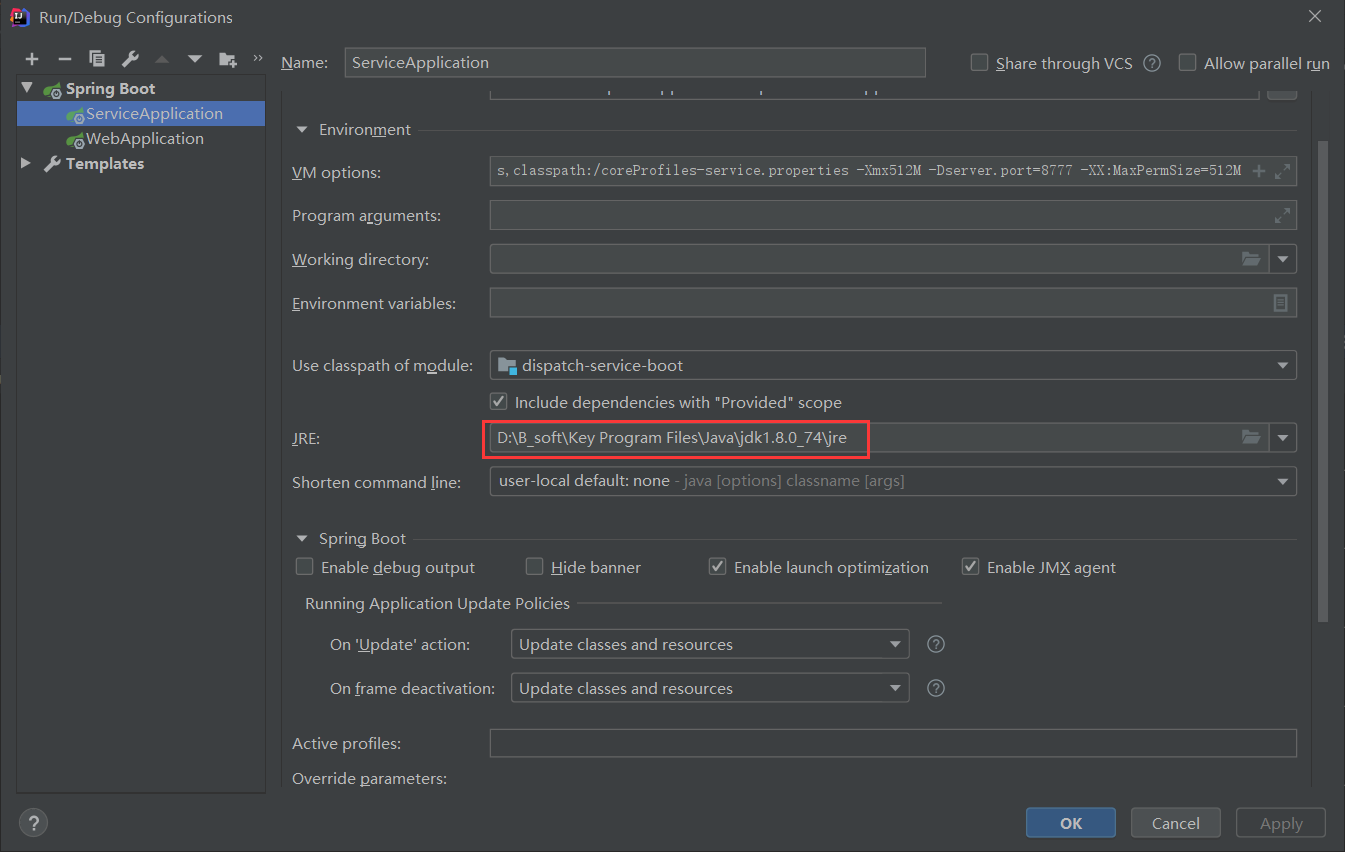This screenshot has height=852, width=1345.
Task: Open edit templates with the wrench icon
Action: [129, 58]
